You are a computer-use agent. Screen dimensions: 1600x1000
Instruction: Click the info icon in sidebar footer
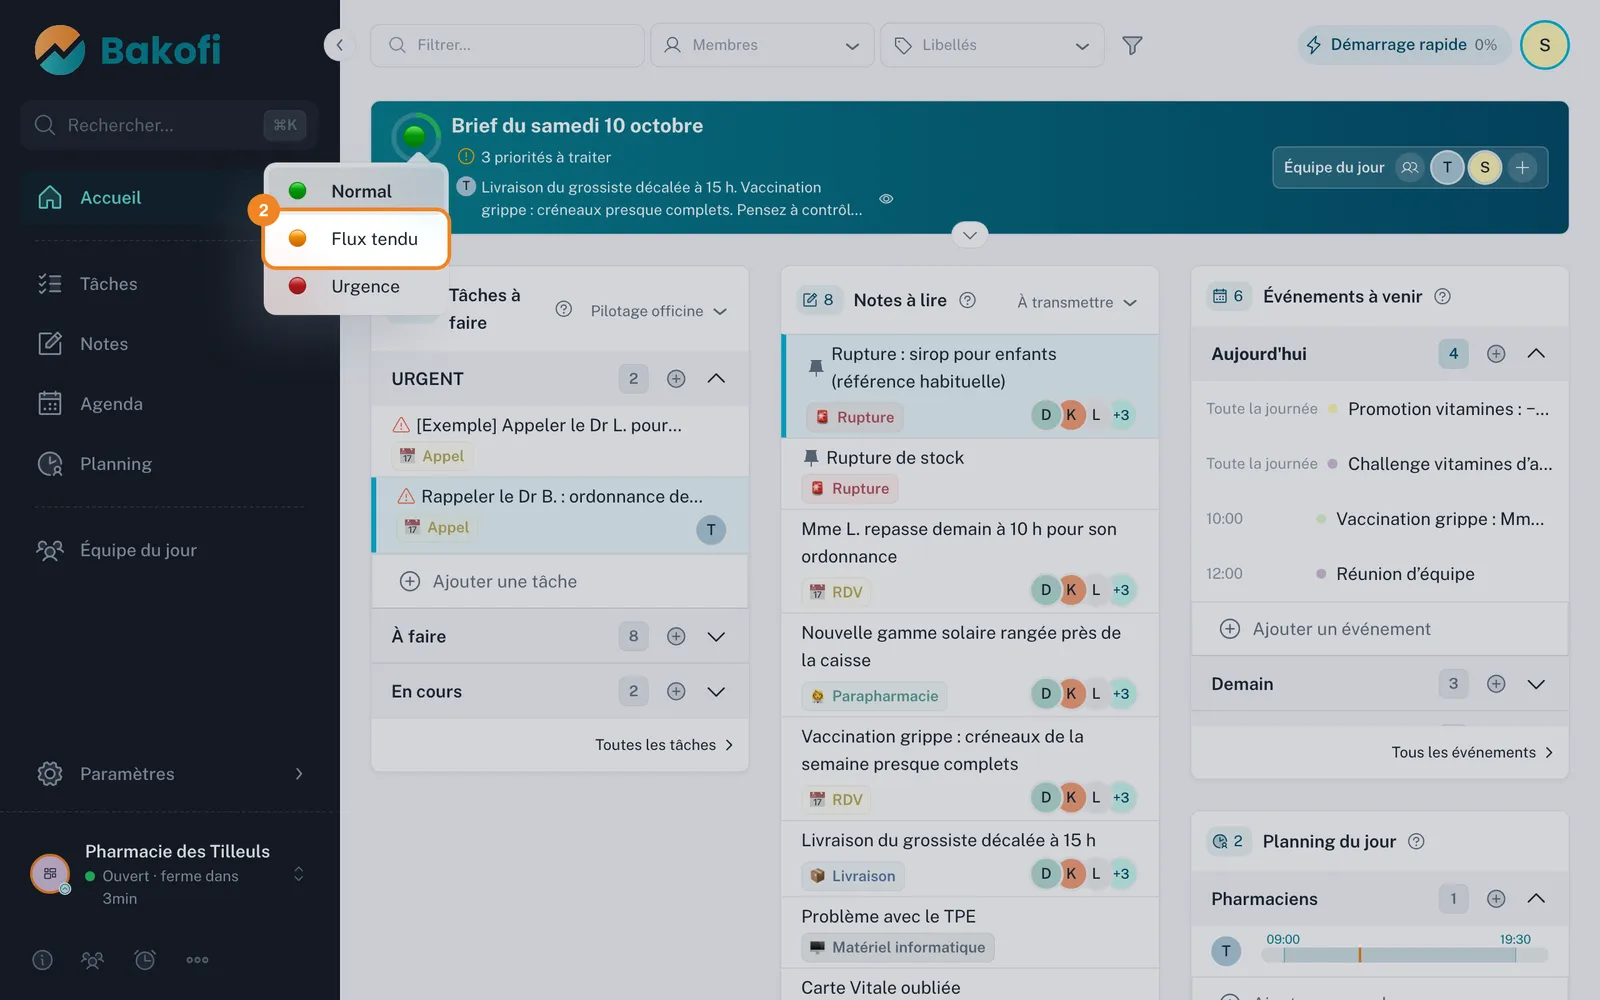42,960
